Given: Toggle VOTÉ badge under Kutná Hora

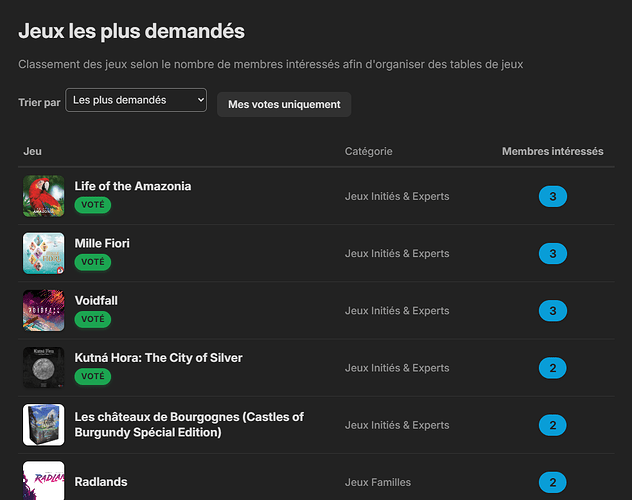Looking at the screenshot, I should (x=93, y=376).
